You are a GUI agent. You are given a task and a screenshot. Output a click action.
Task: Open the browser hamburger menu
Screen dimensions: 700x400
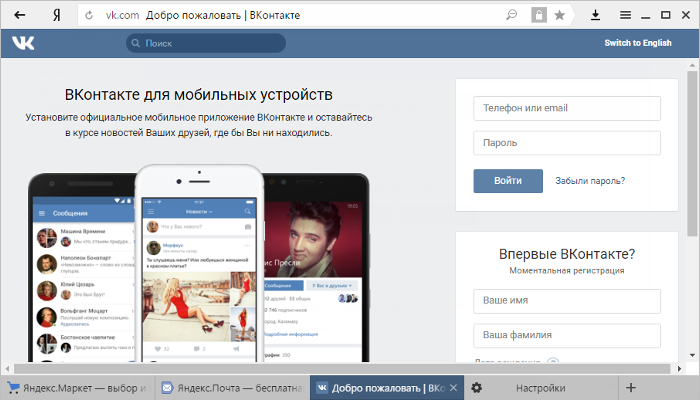point(625,15)
